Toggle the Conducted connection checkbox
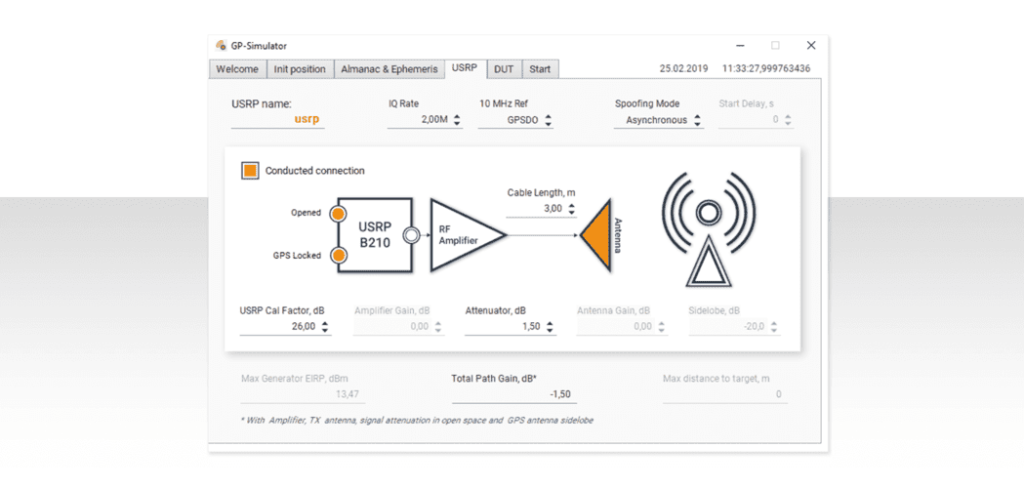The image size is (1024, 488). pyautogui.click(x=250, y=171)
